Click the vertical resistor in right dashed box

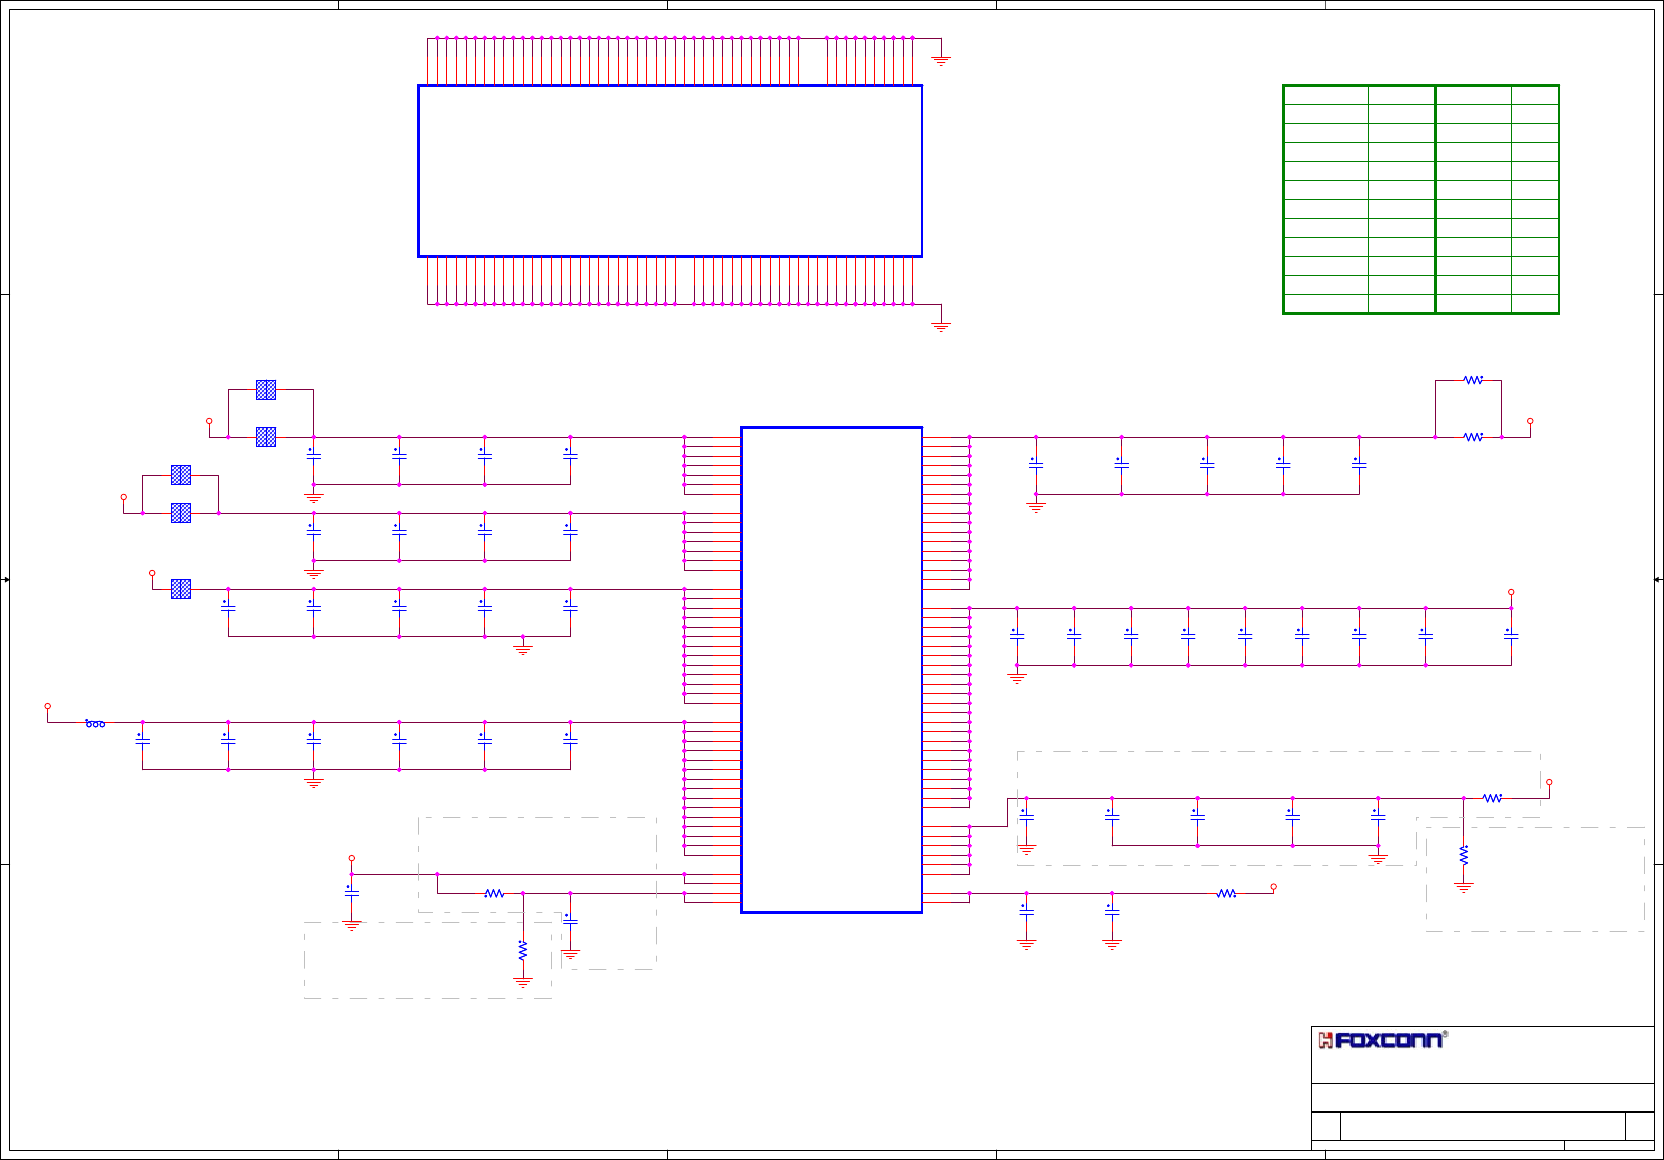[x=1464, y=857]
